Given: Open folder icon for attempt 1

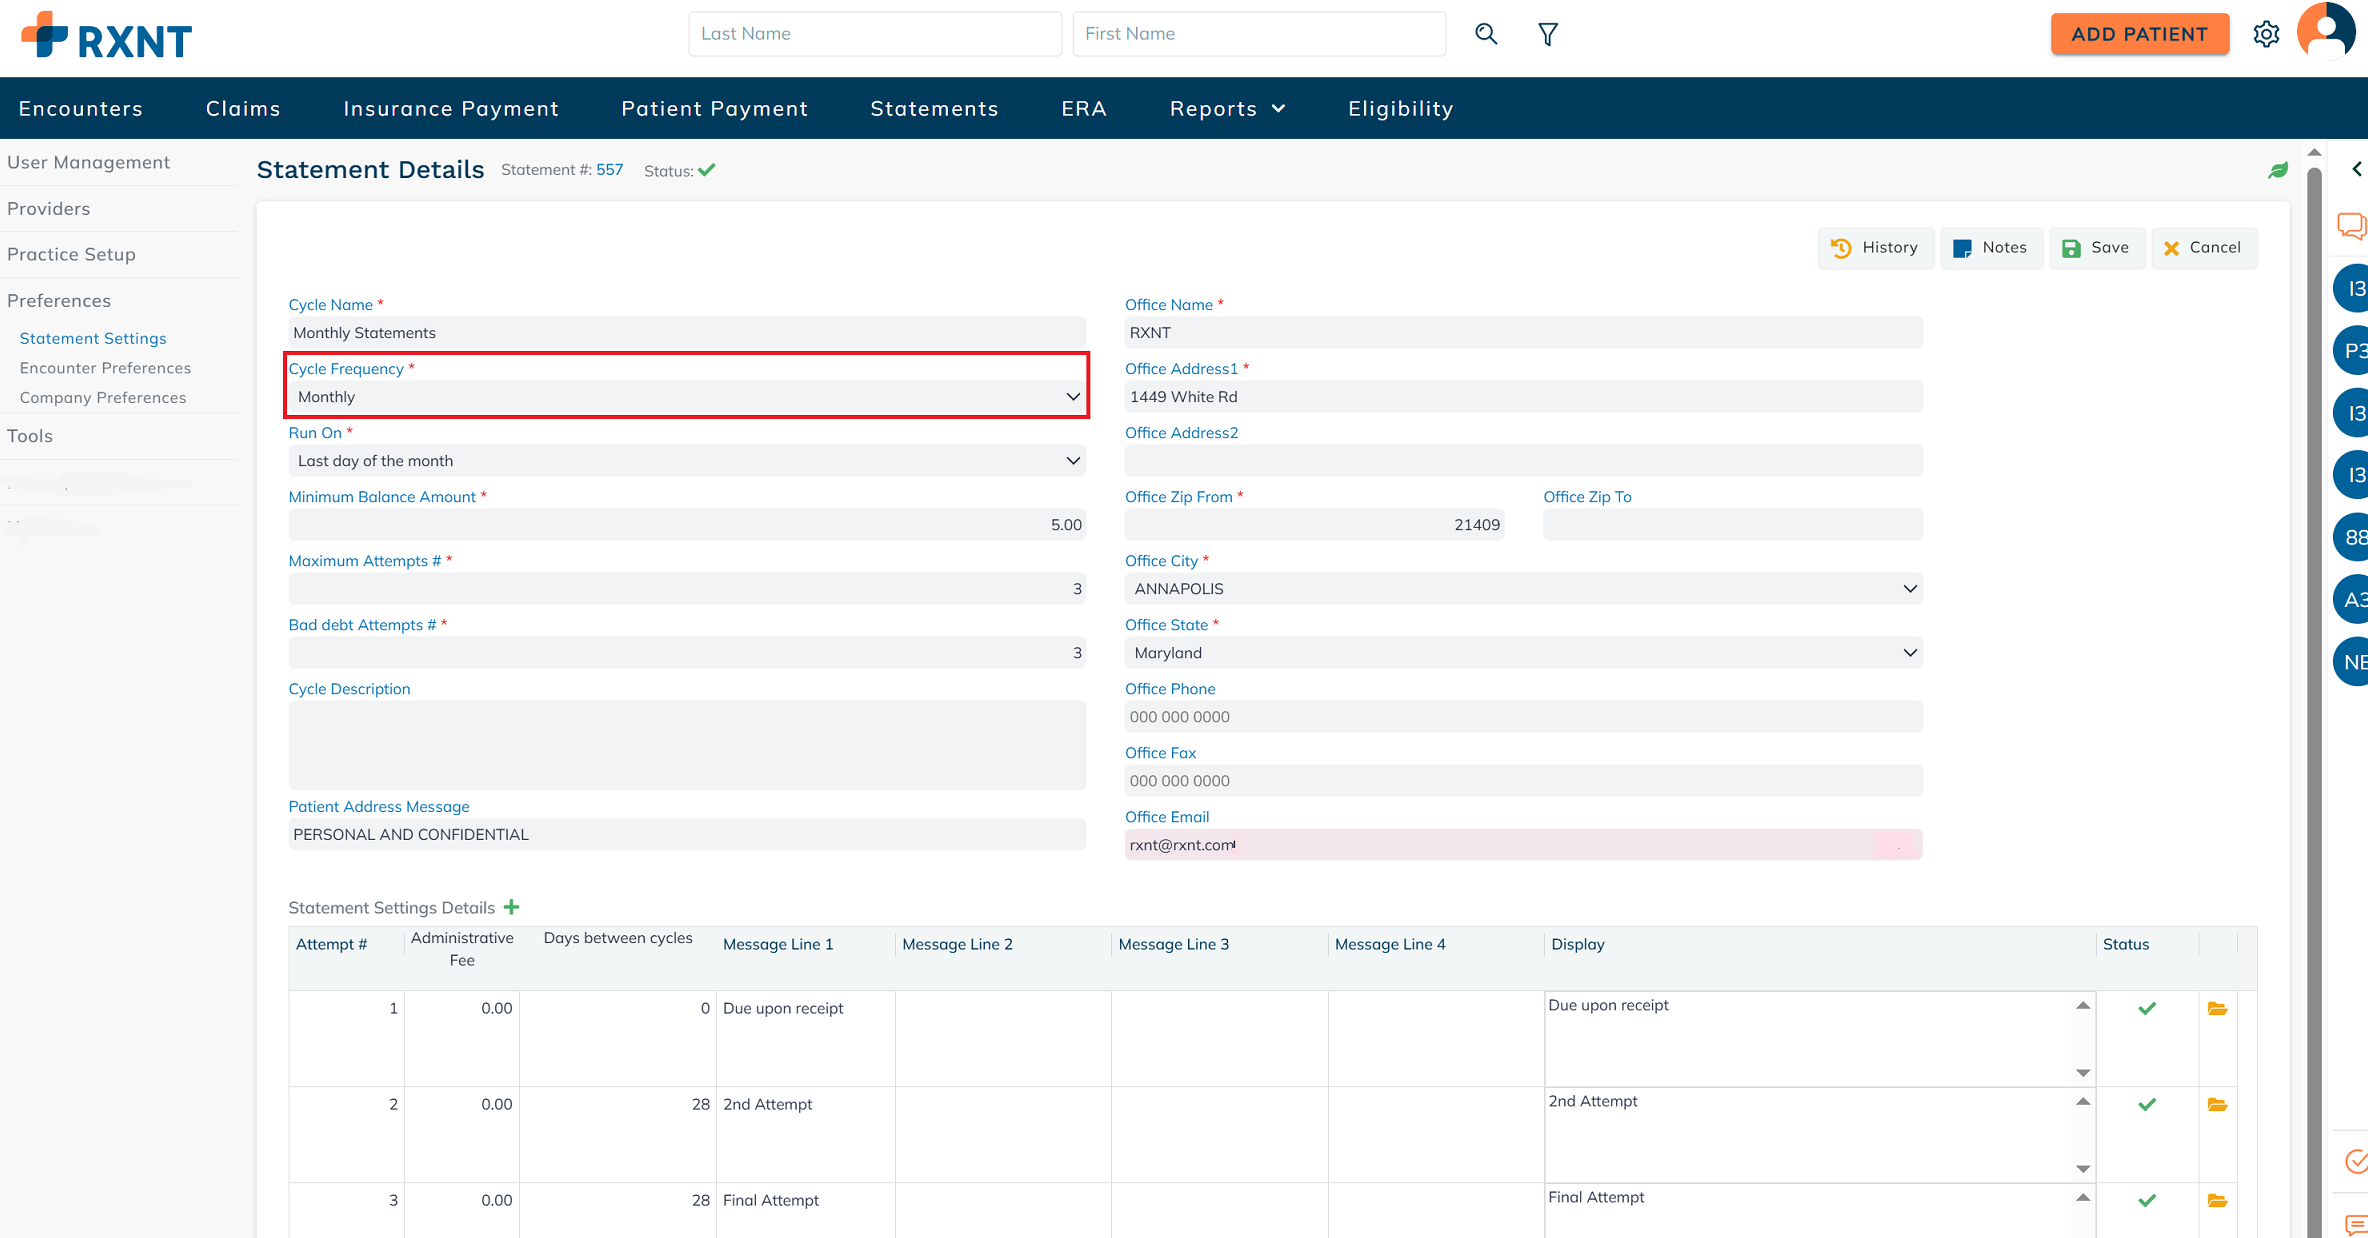Looking at the screenshot, I should [x=2217, y=1008].
